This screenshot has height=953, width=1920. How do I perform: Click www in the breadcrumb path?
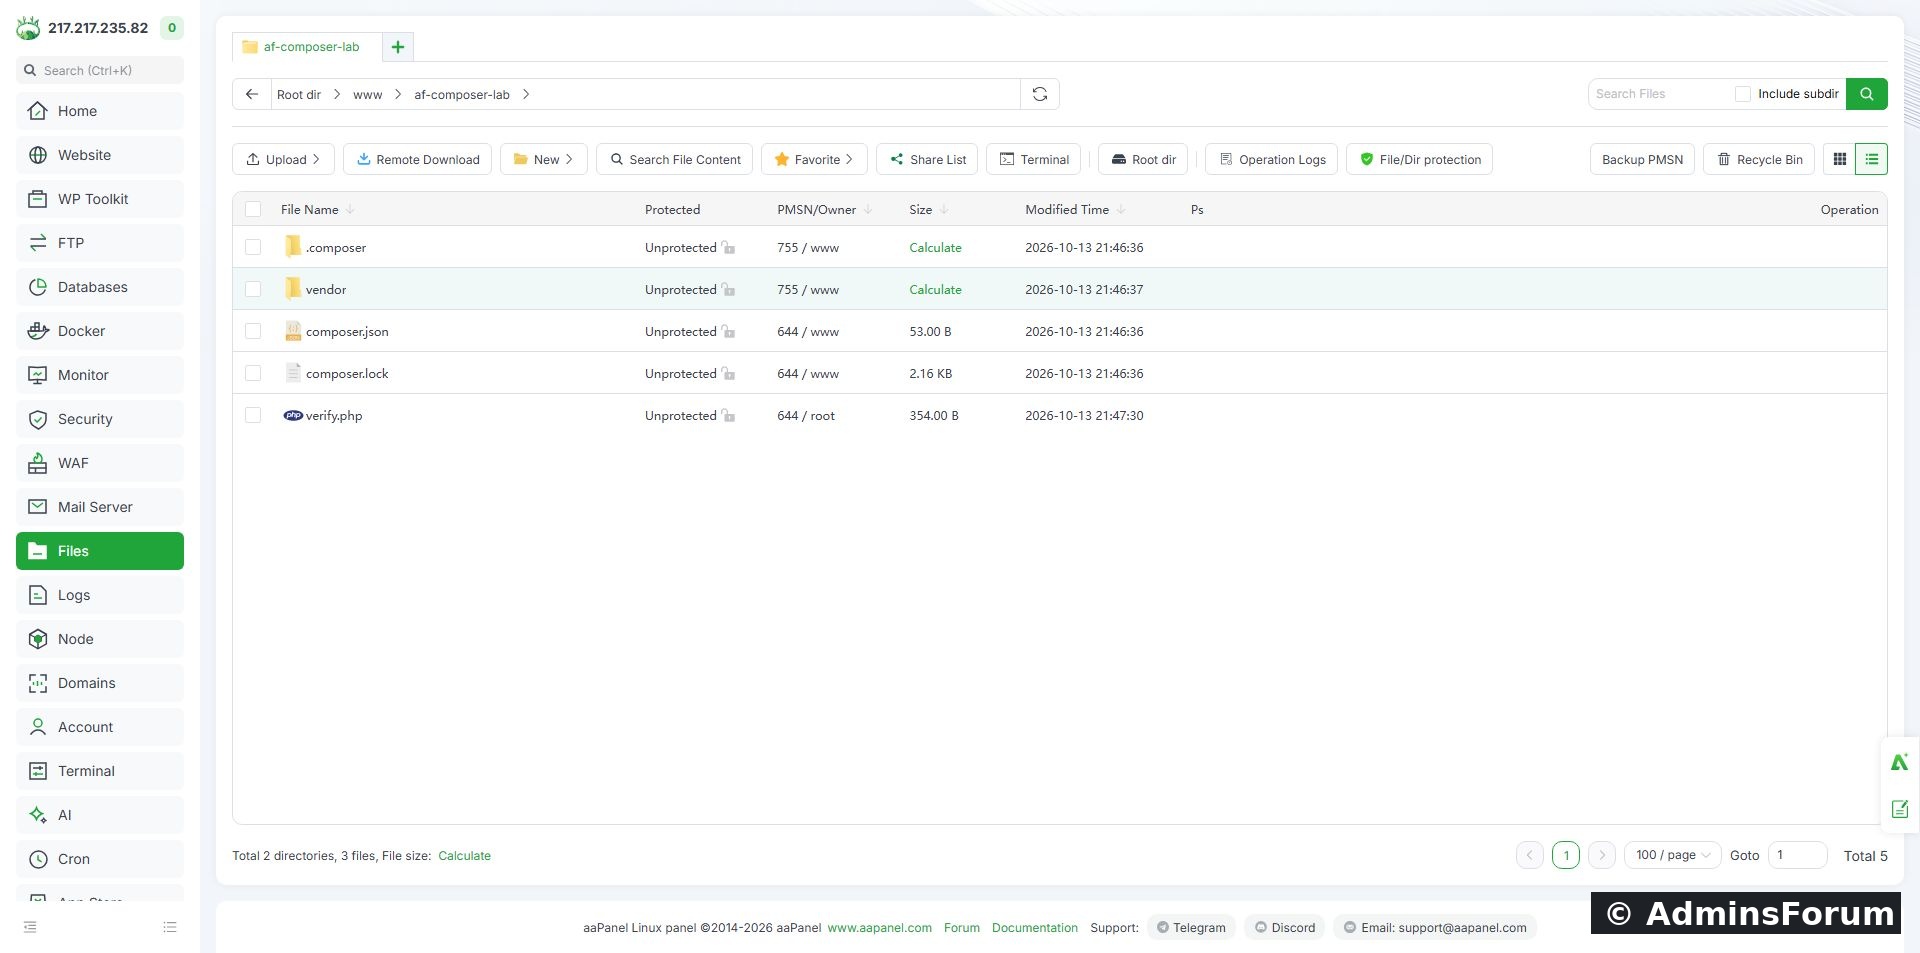(367, 95)
